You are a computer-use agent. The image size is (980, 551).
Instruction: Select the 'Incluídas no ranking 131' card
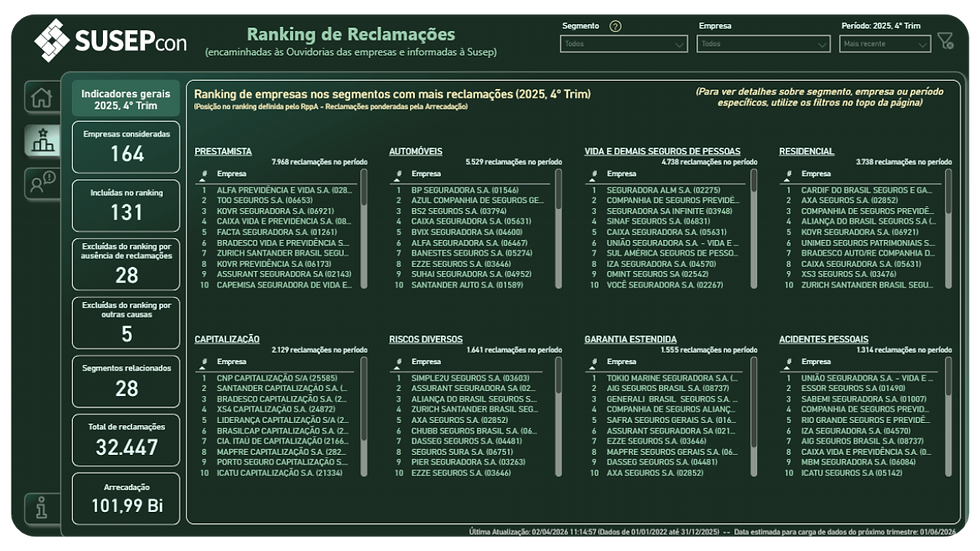tap(126, 206)
